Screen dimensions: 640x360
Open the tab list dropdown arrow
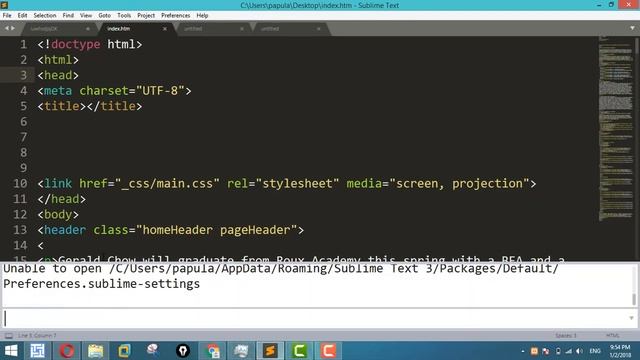(632, 28)
